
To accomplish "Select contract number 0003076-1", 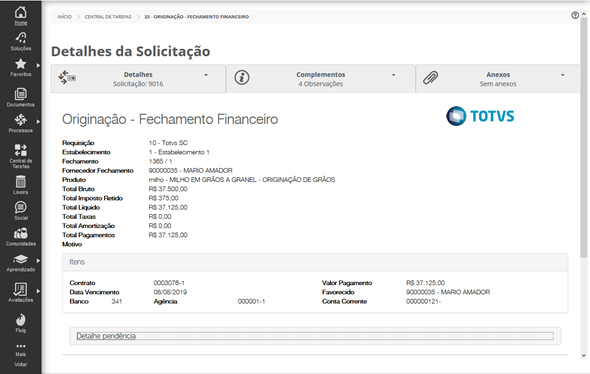I will [169, 283].
